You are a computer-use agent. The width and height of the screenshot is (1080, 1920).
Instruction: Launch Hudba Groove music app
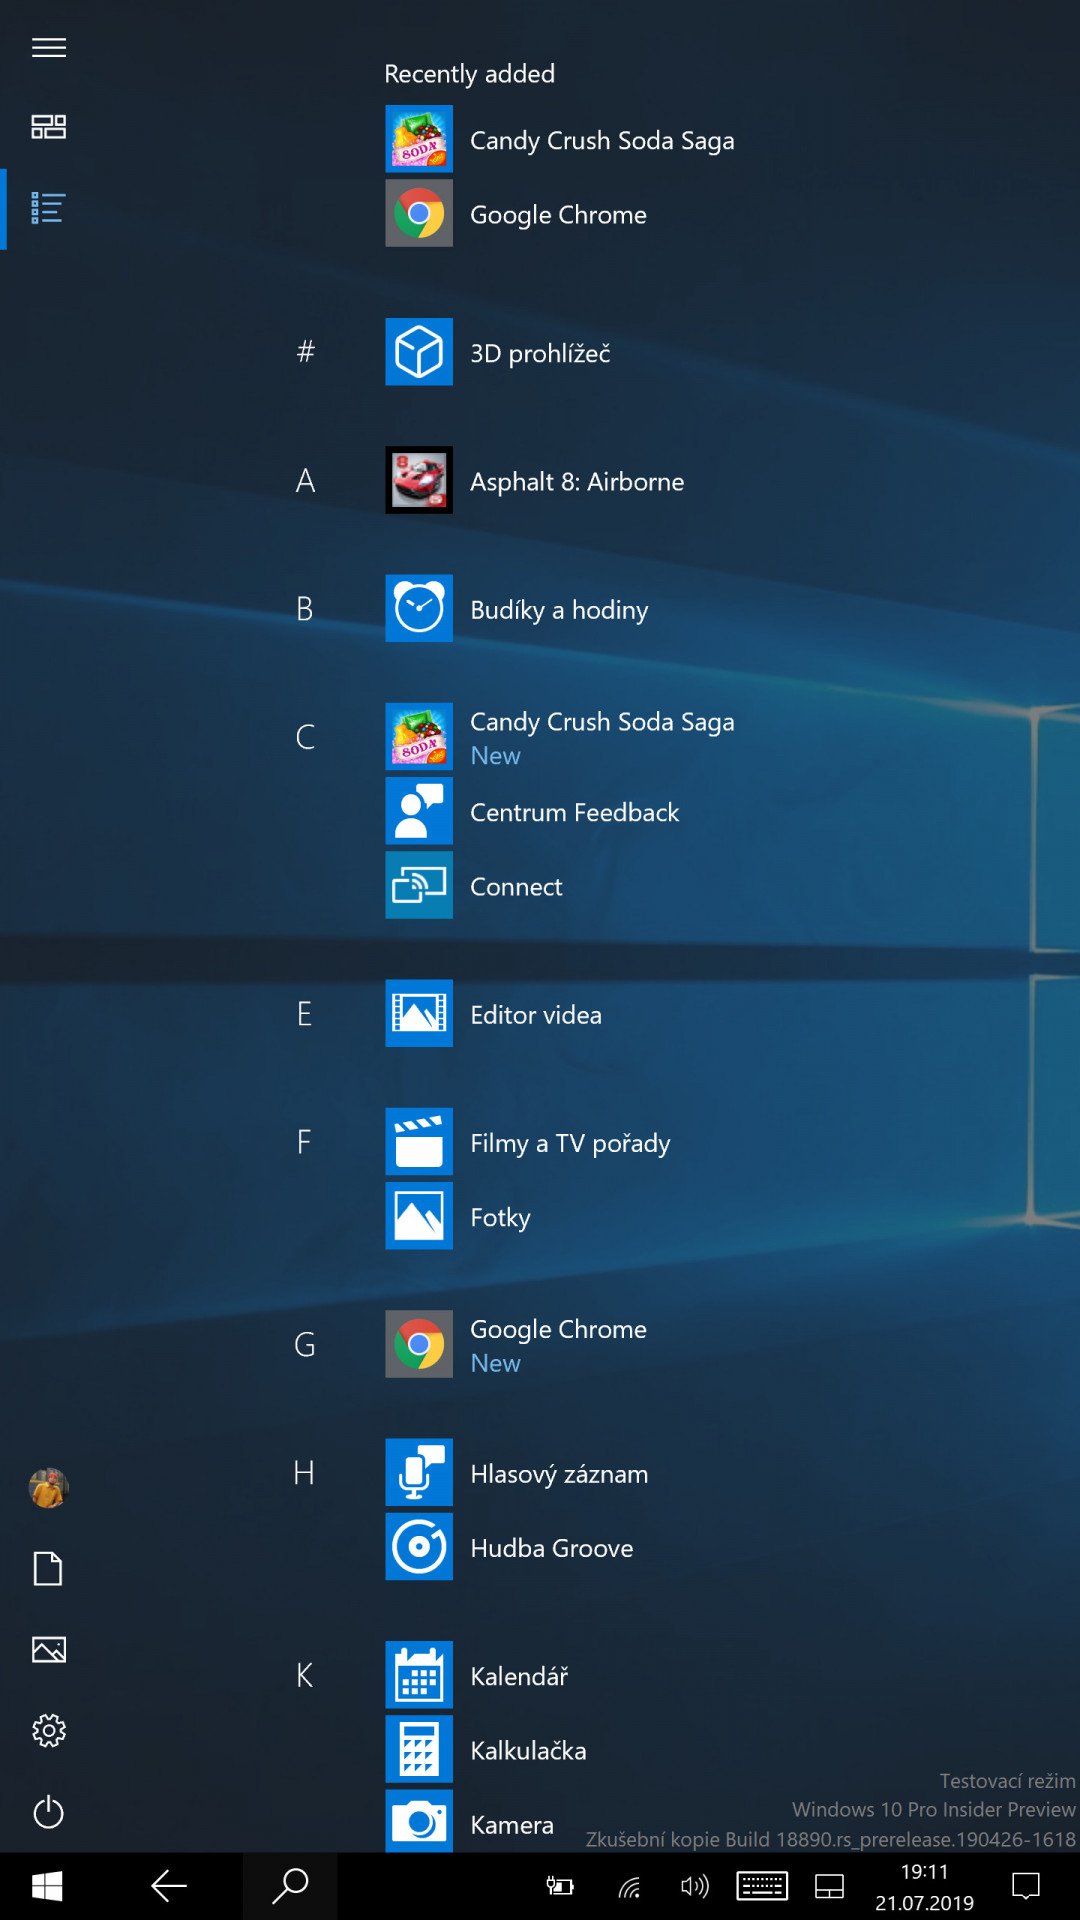coord(510,1547)
